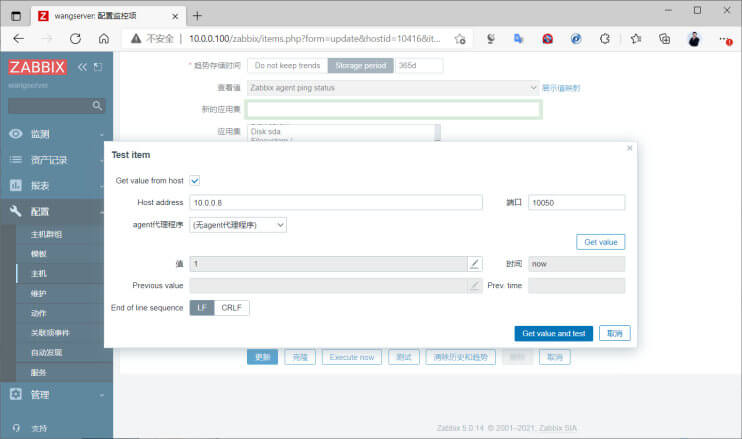Click the Get value button
The width and height of the screenshot is (742, 439).
point(601,242)
